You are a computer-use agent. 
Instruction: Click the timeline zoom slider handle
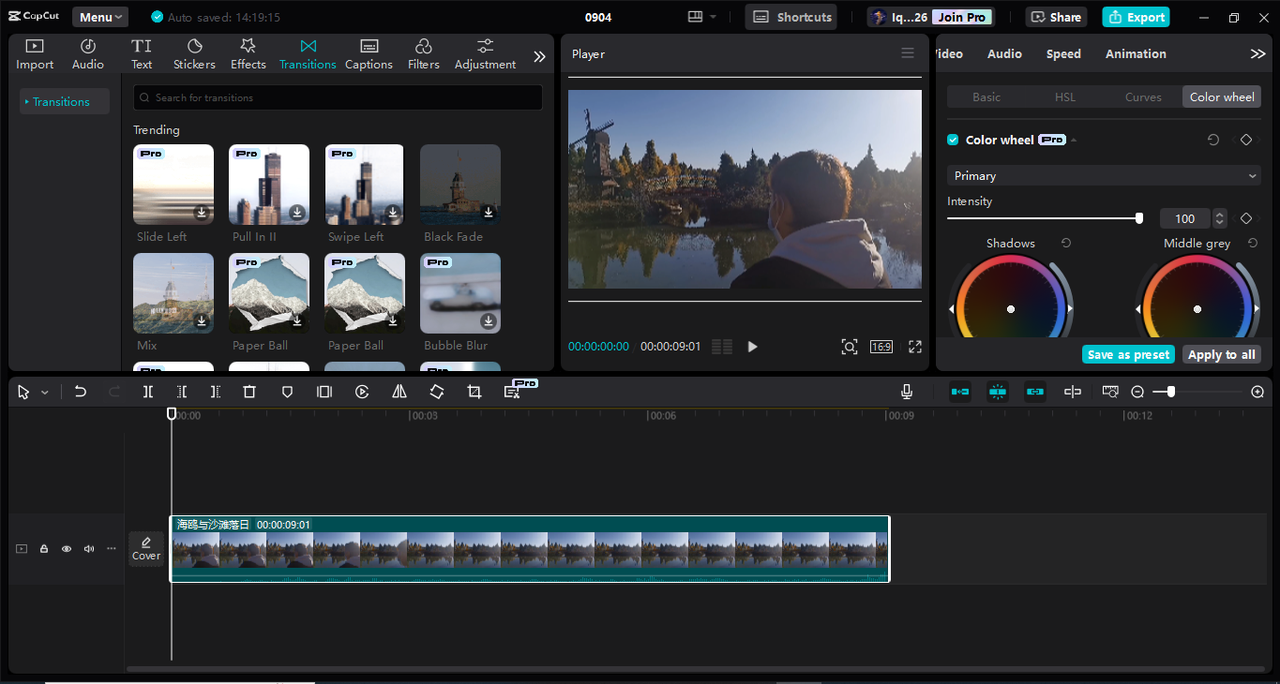coord(1171,392)
